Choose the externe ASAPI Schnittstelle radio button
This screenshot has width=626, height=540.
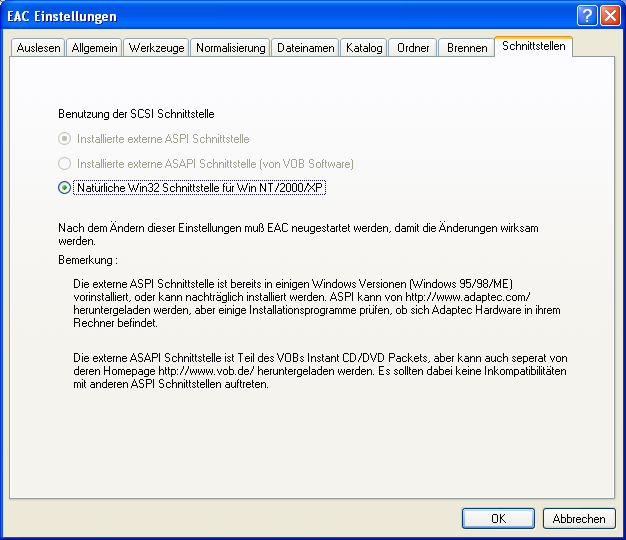tap(65, 163)
